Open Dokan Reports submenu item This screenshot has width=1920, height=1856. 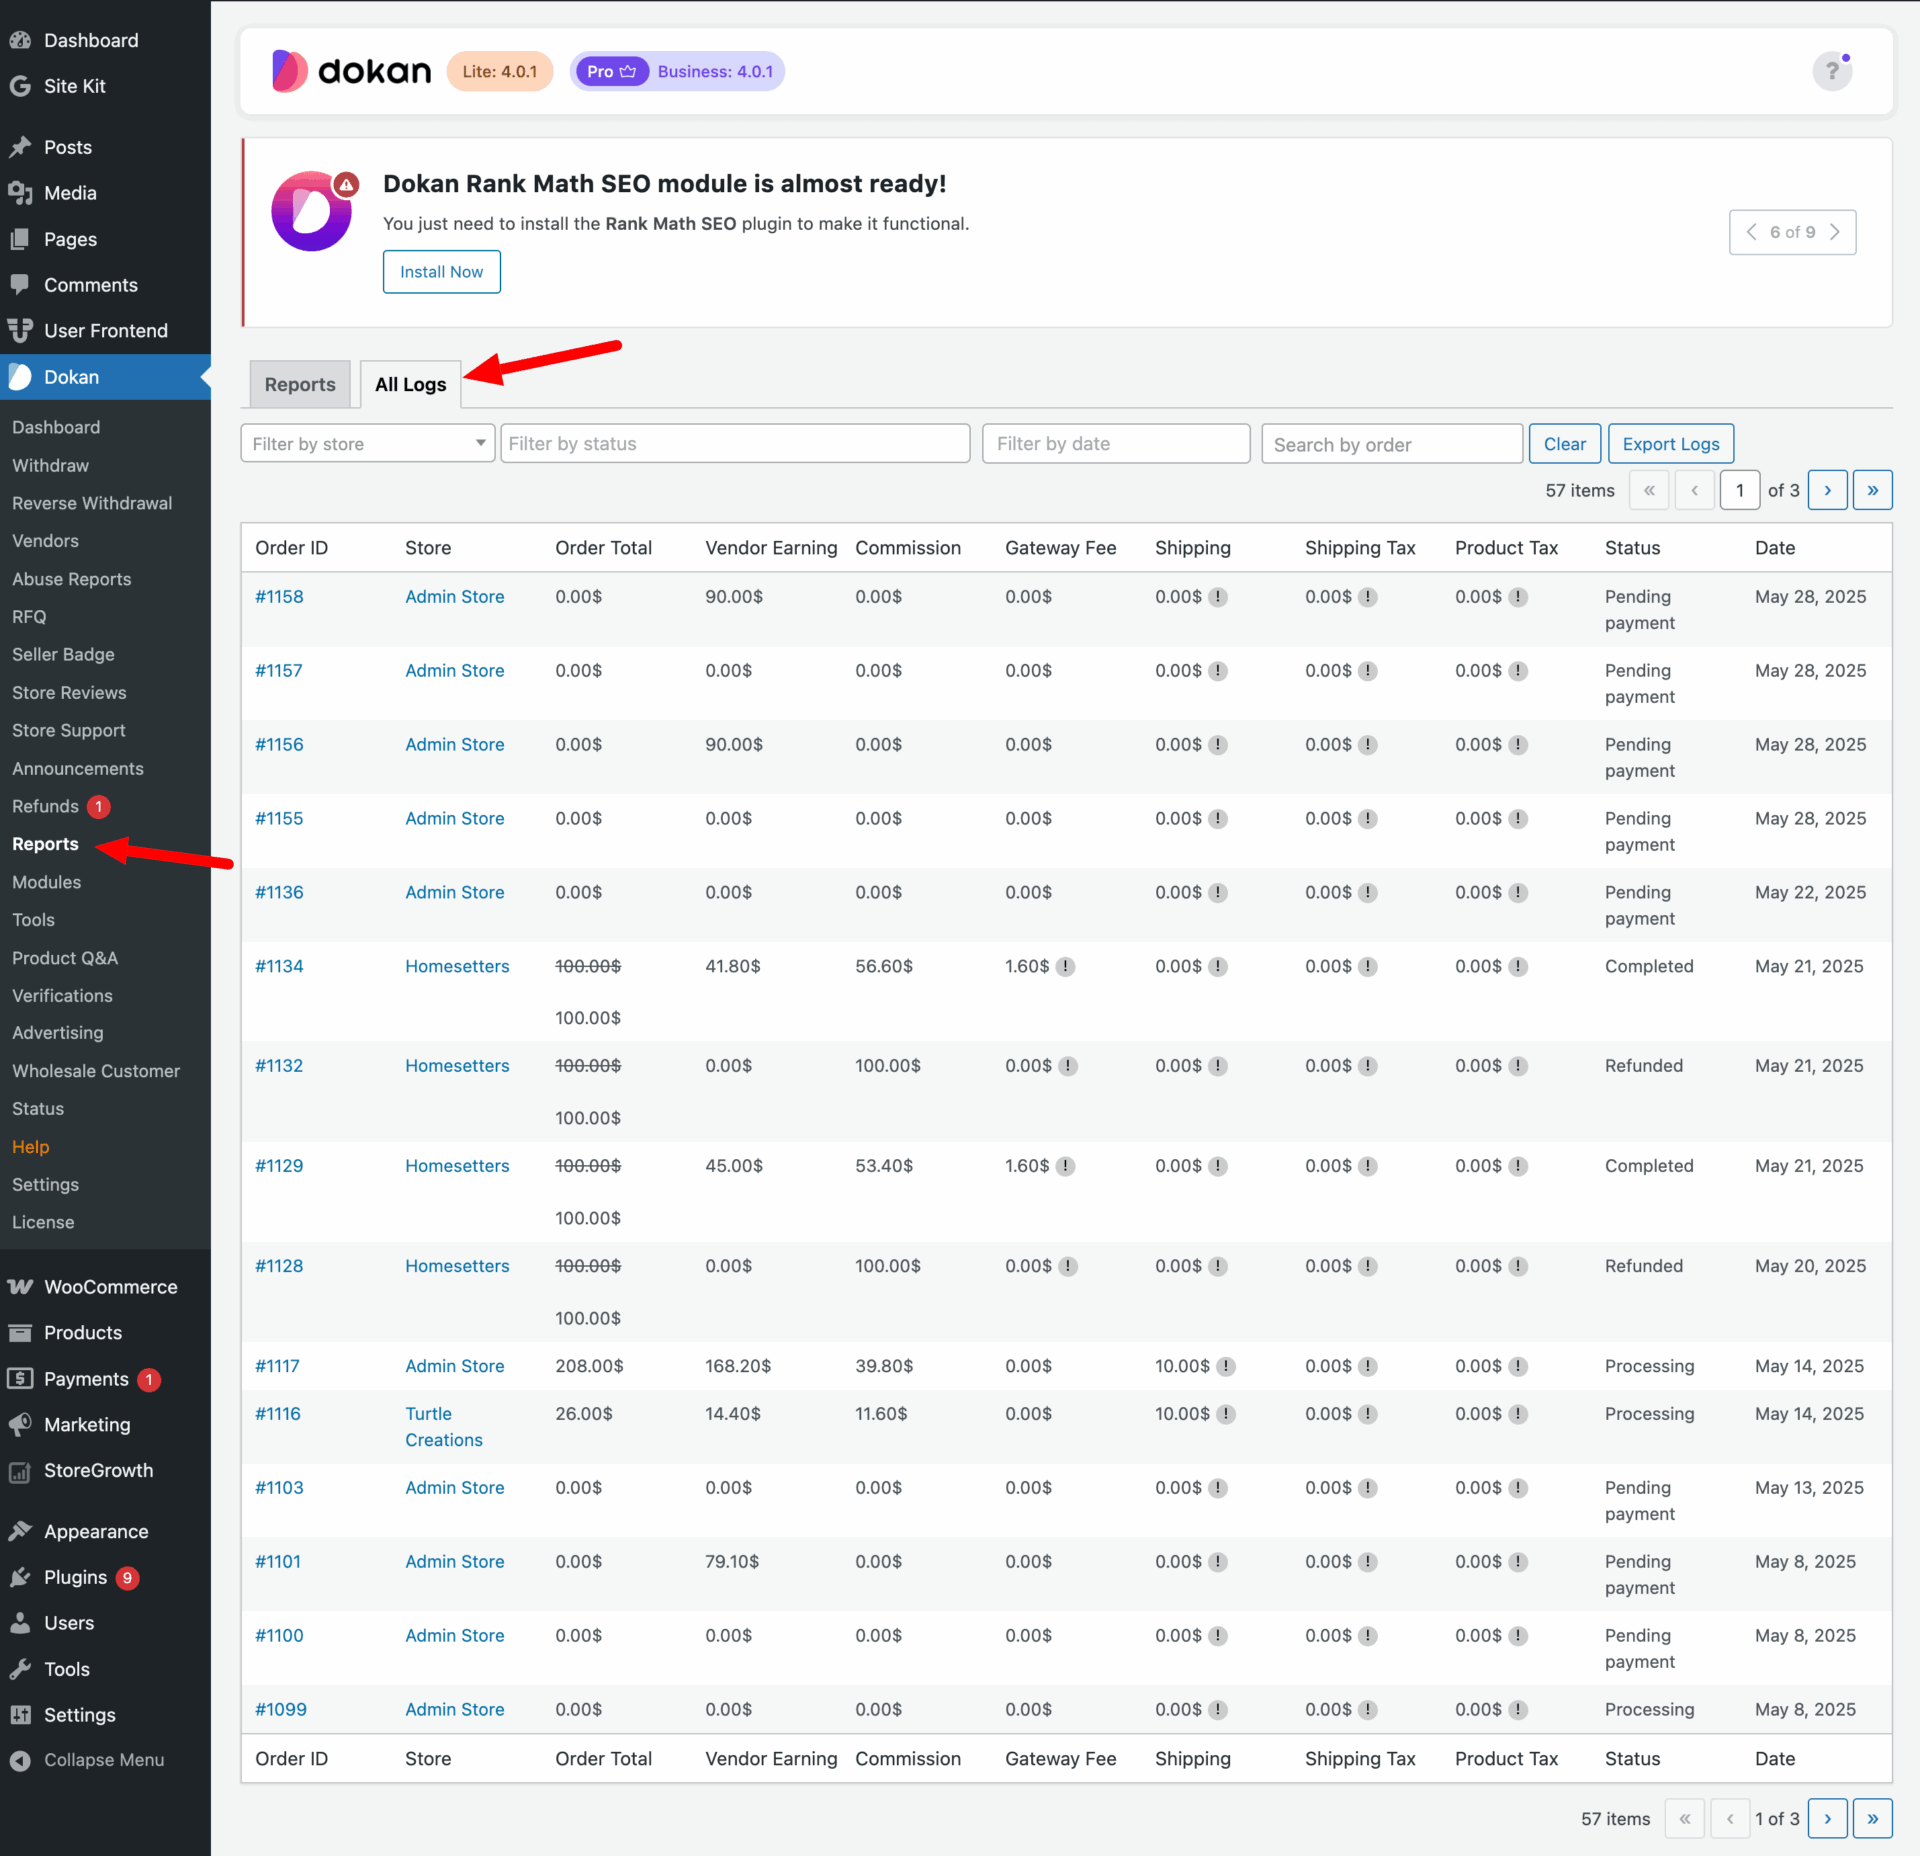click(45, 844)
